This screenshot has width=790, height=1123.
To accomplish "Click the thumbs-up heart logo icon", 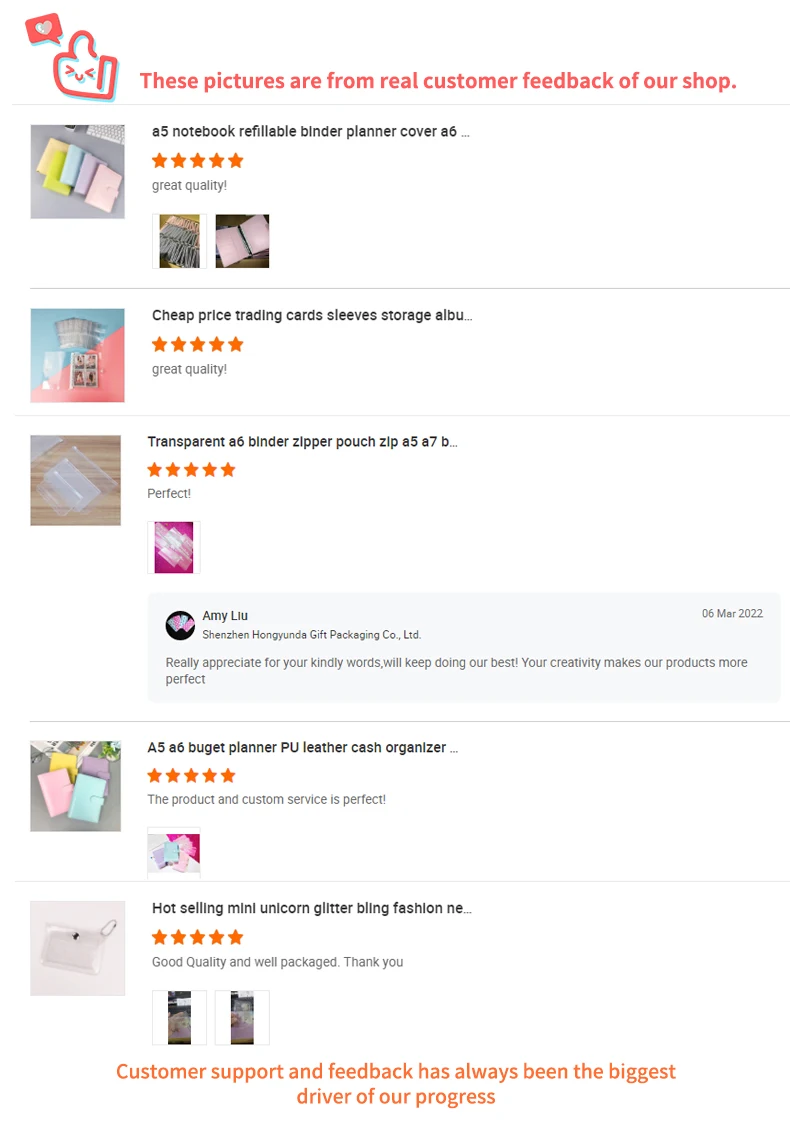I will (x=72, y=57).
